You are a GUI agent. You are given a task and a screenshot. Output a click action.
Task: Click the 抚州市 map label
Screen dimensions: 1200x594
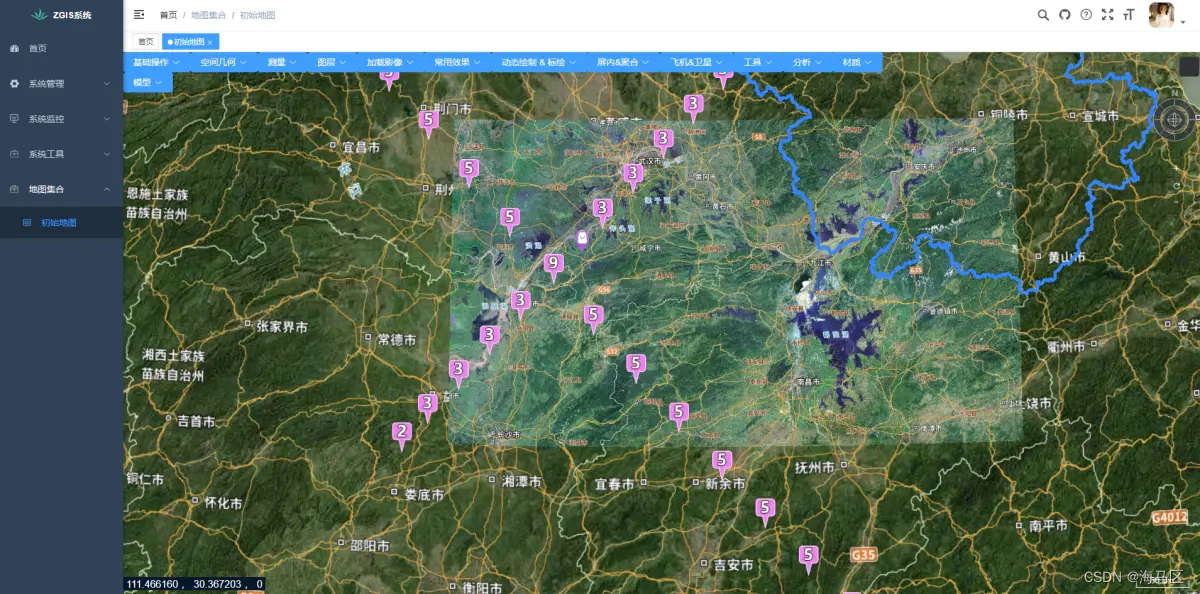[x=813, y=467]
